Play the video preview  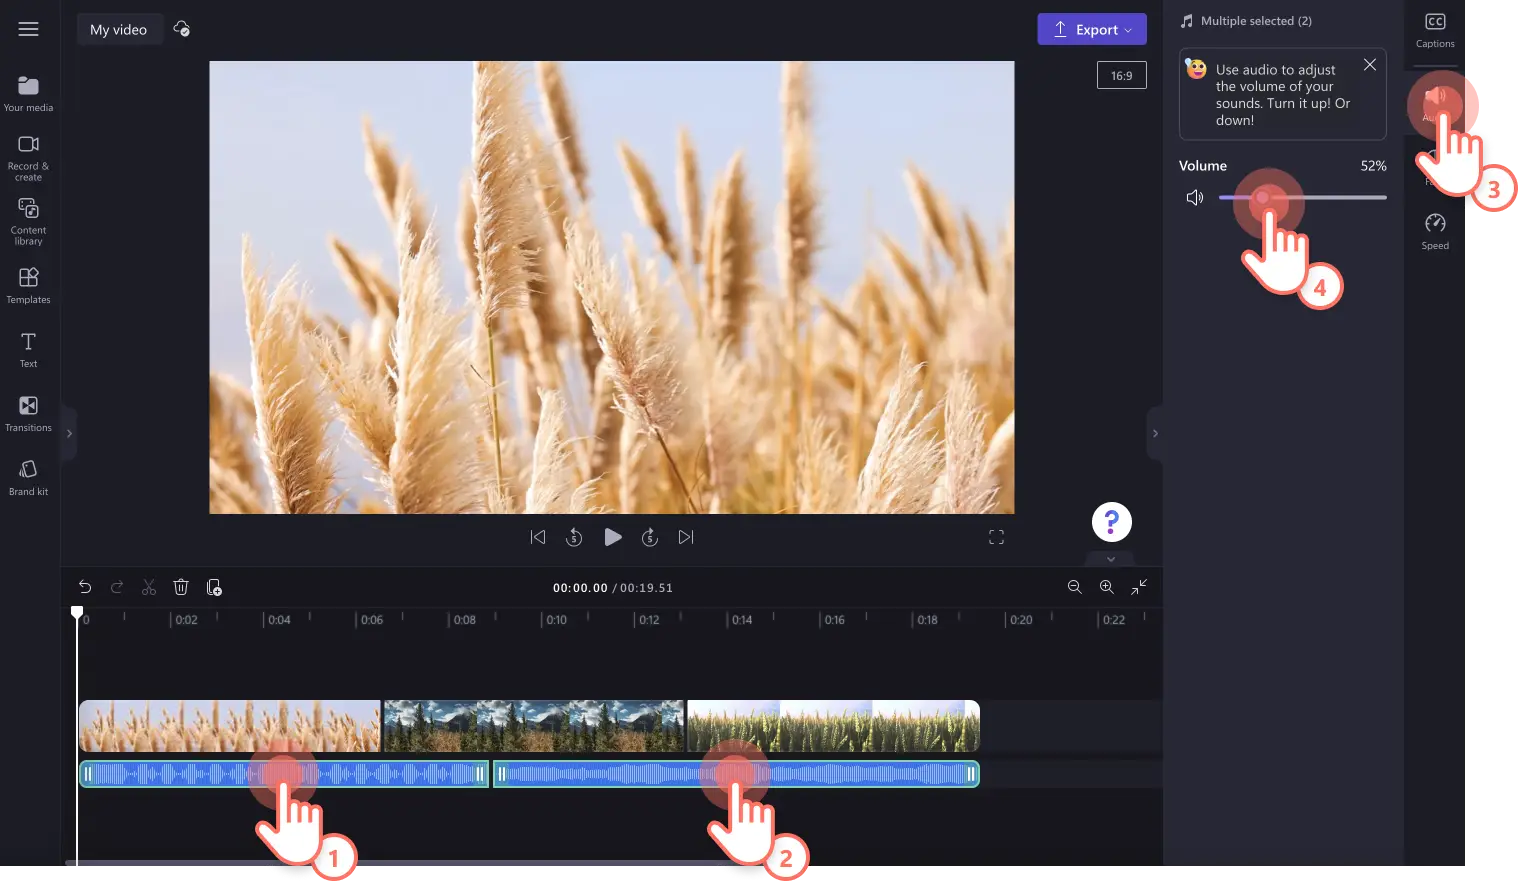[x=613, y=537]
